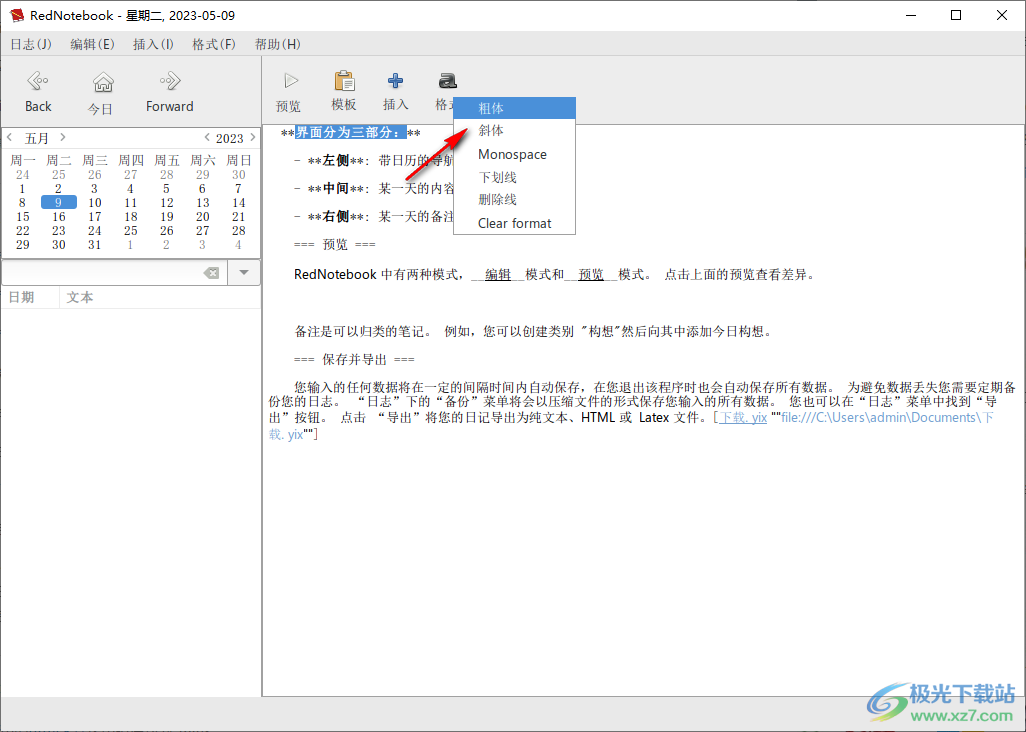
Task: Click the === 保存并导出 === heading line
Action: pyautogui.click(x=354, y=360)
